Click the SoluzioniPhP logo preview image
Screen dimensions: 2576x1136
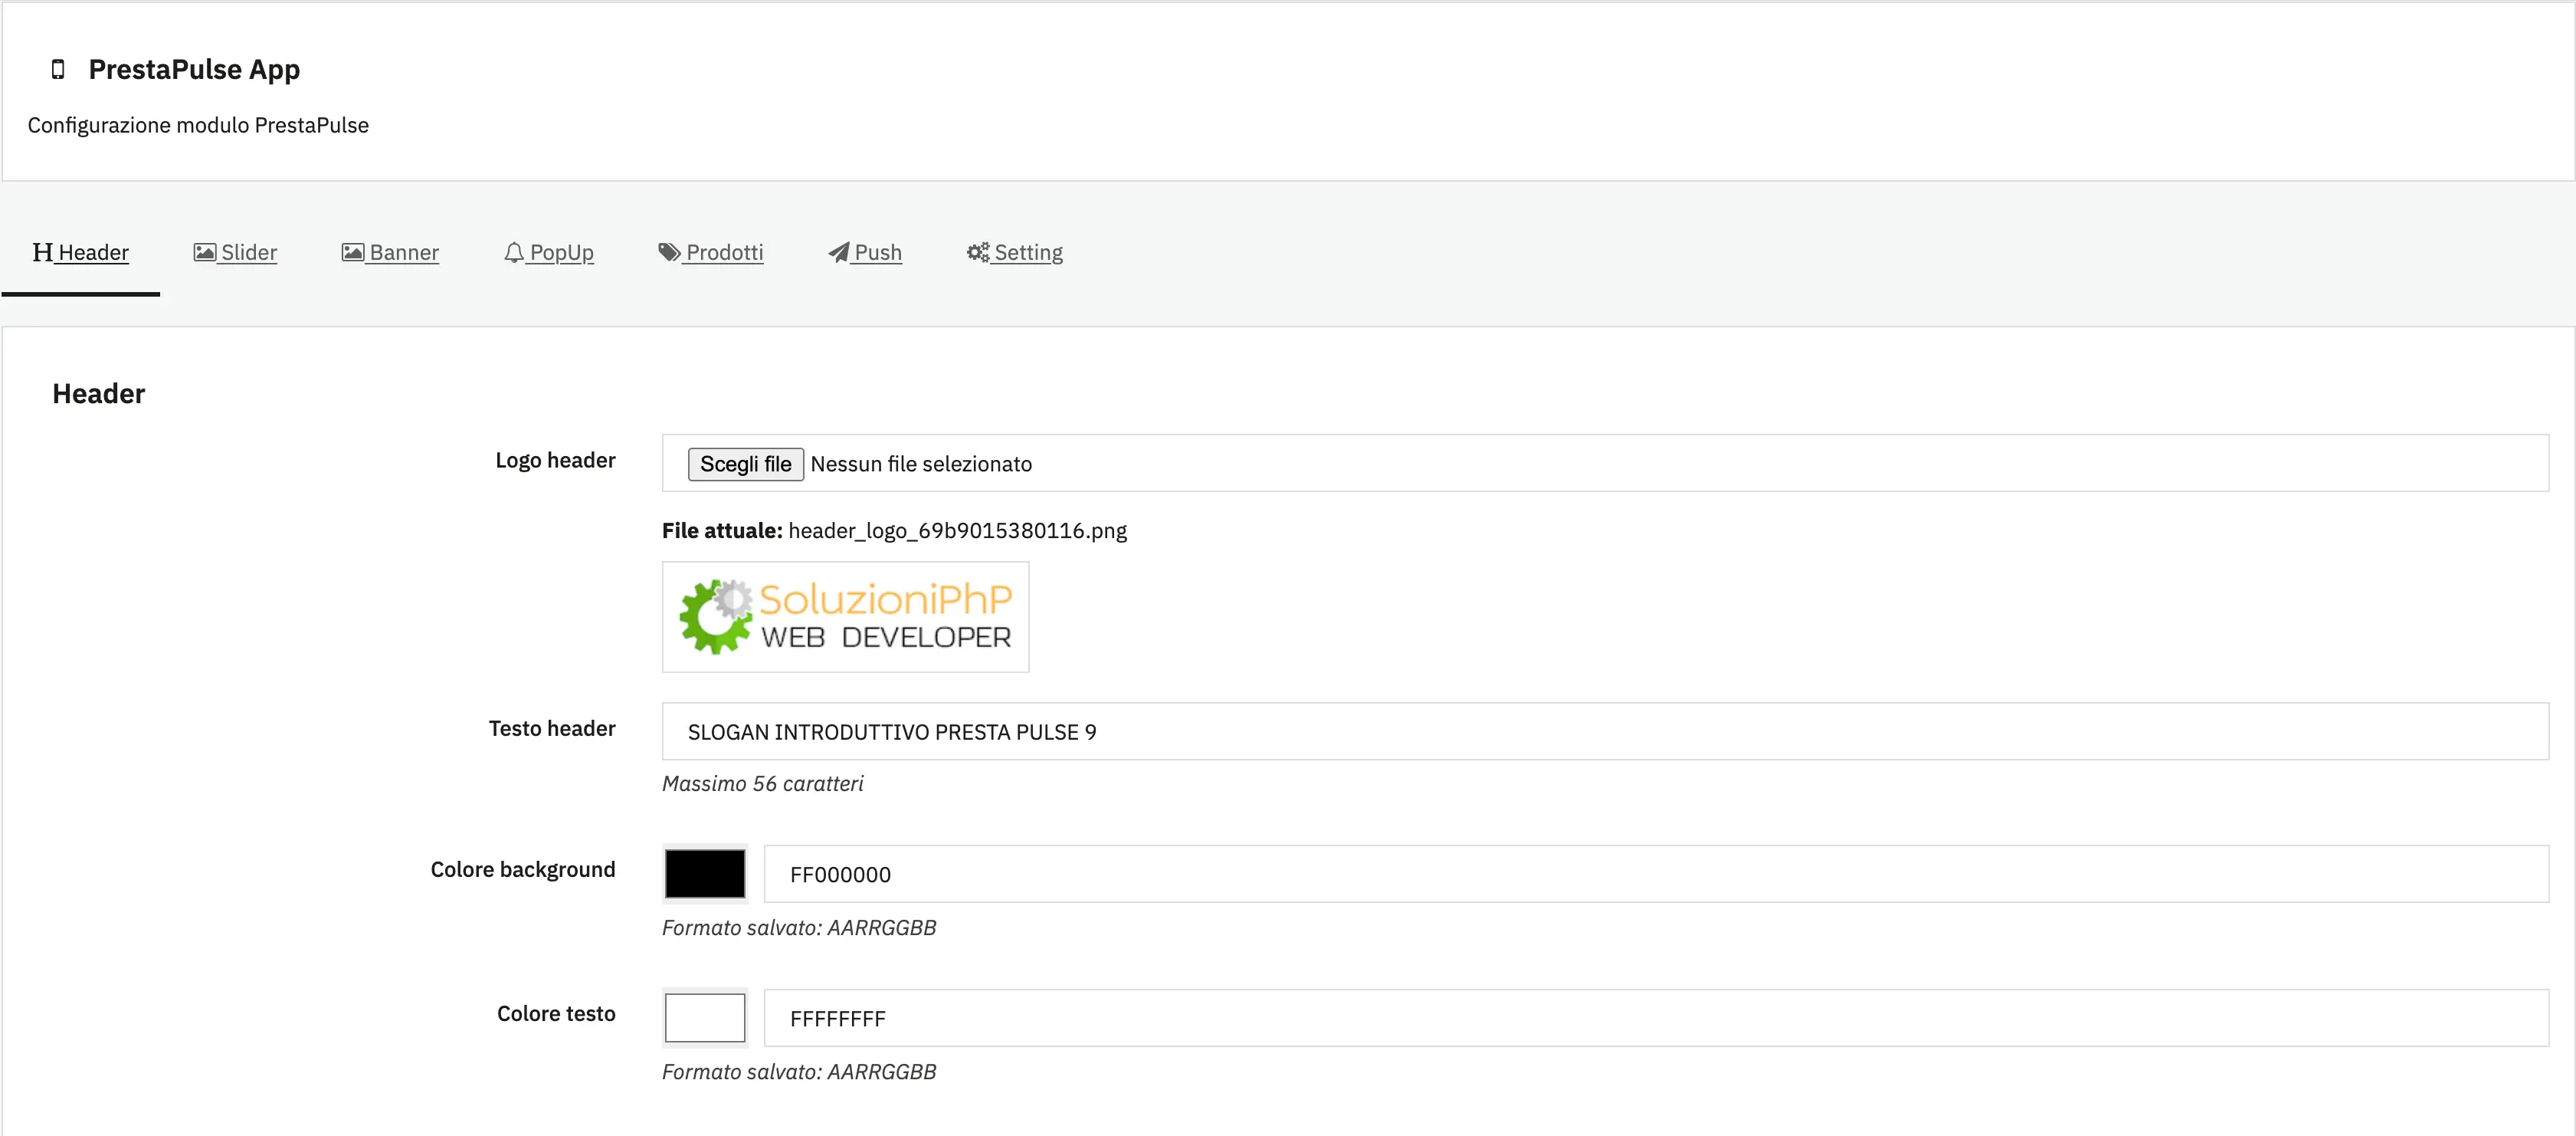coord(845,617)
